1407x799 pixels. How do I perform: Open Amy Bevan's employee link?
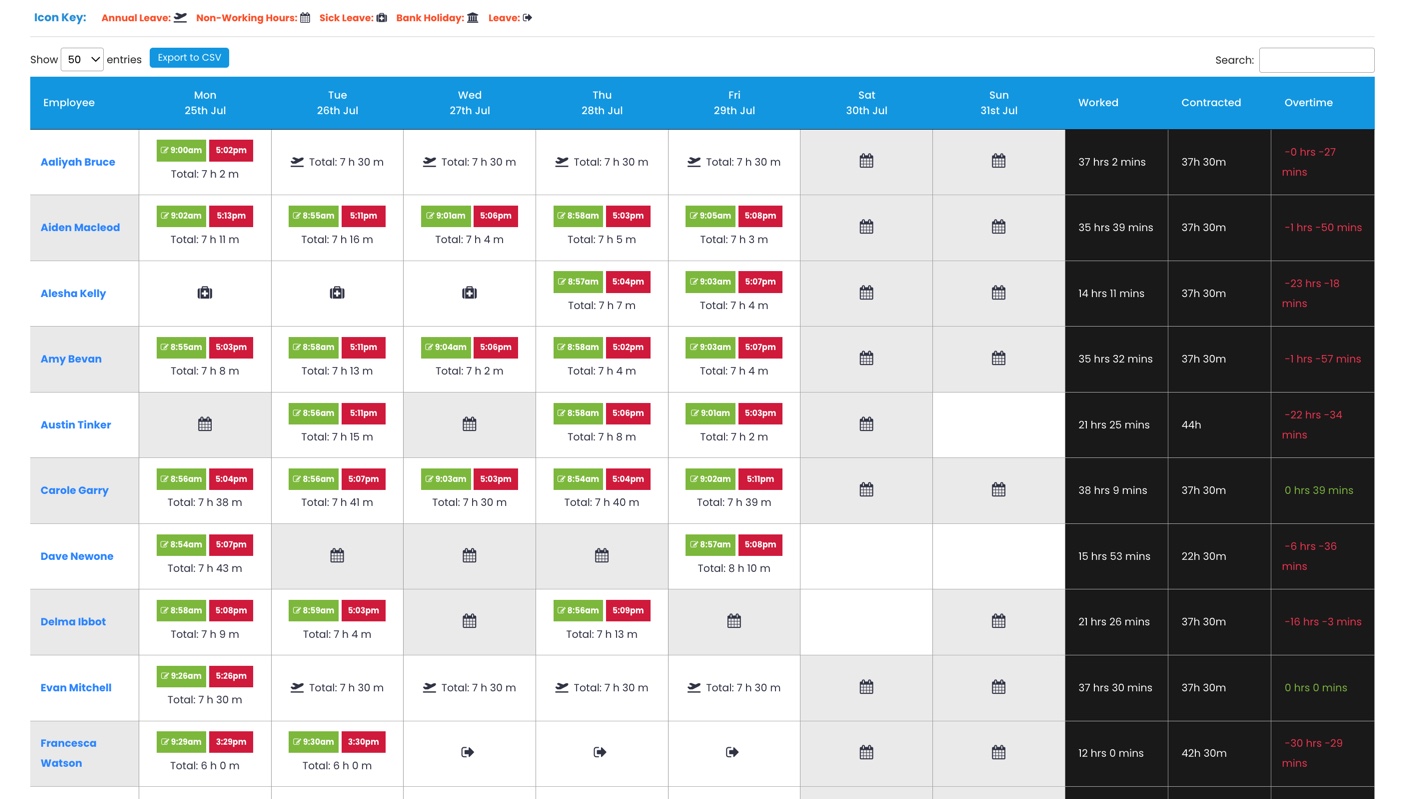point(71,359)
